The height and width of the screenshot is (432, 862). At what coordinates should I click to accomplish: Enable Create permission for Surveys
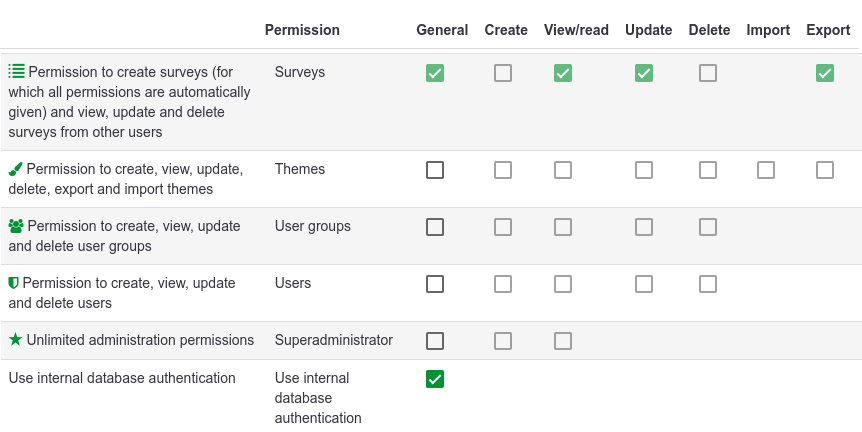(503, 73)
